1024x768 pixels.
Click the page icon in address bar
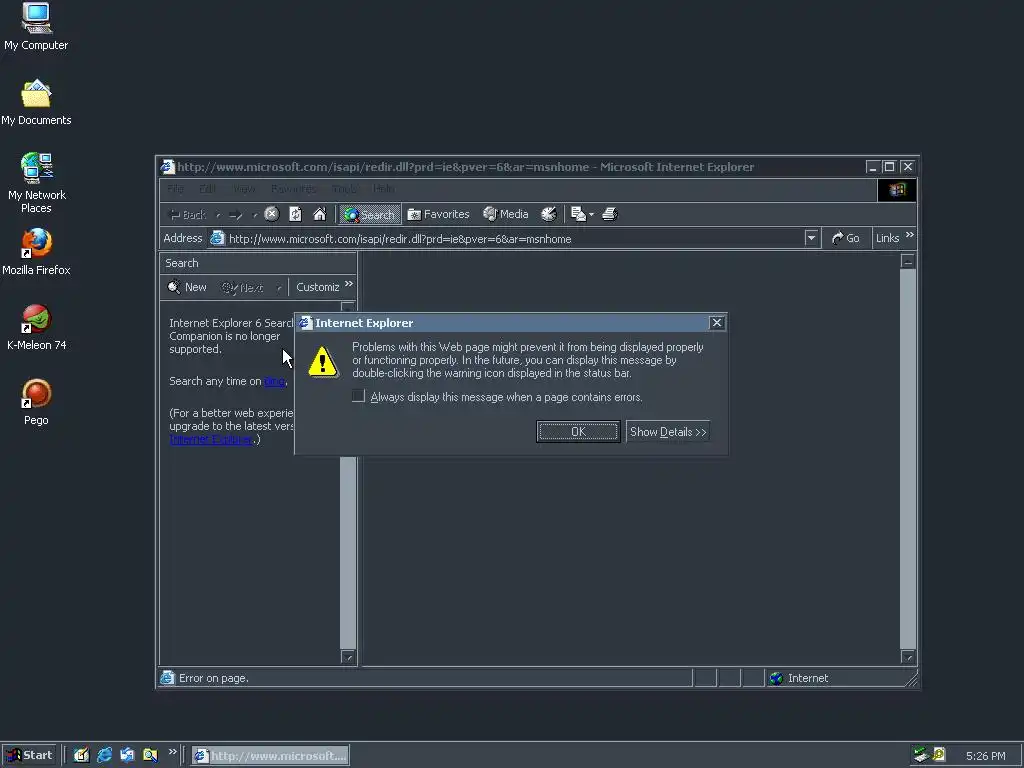pos(217,239)
